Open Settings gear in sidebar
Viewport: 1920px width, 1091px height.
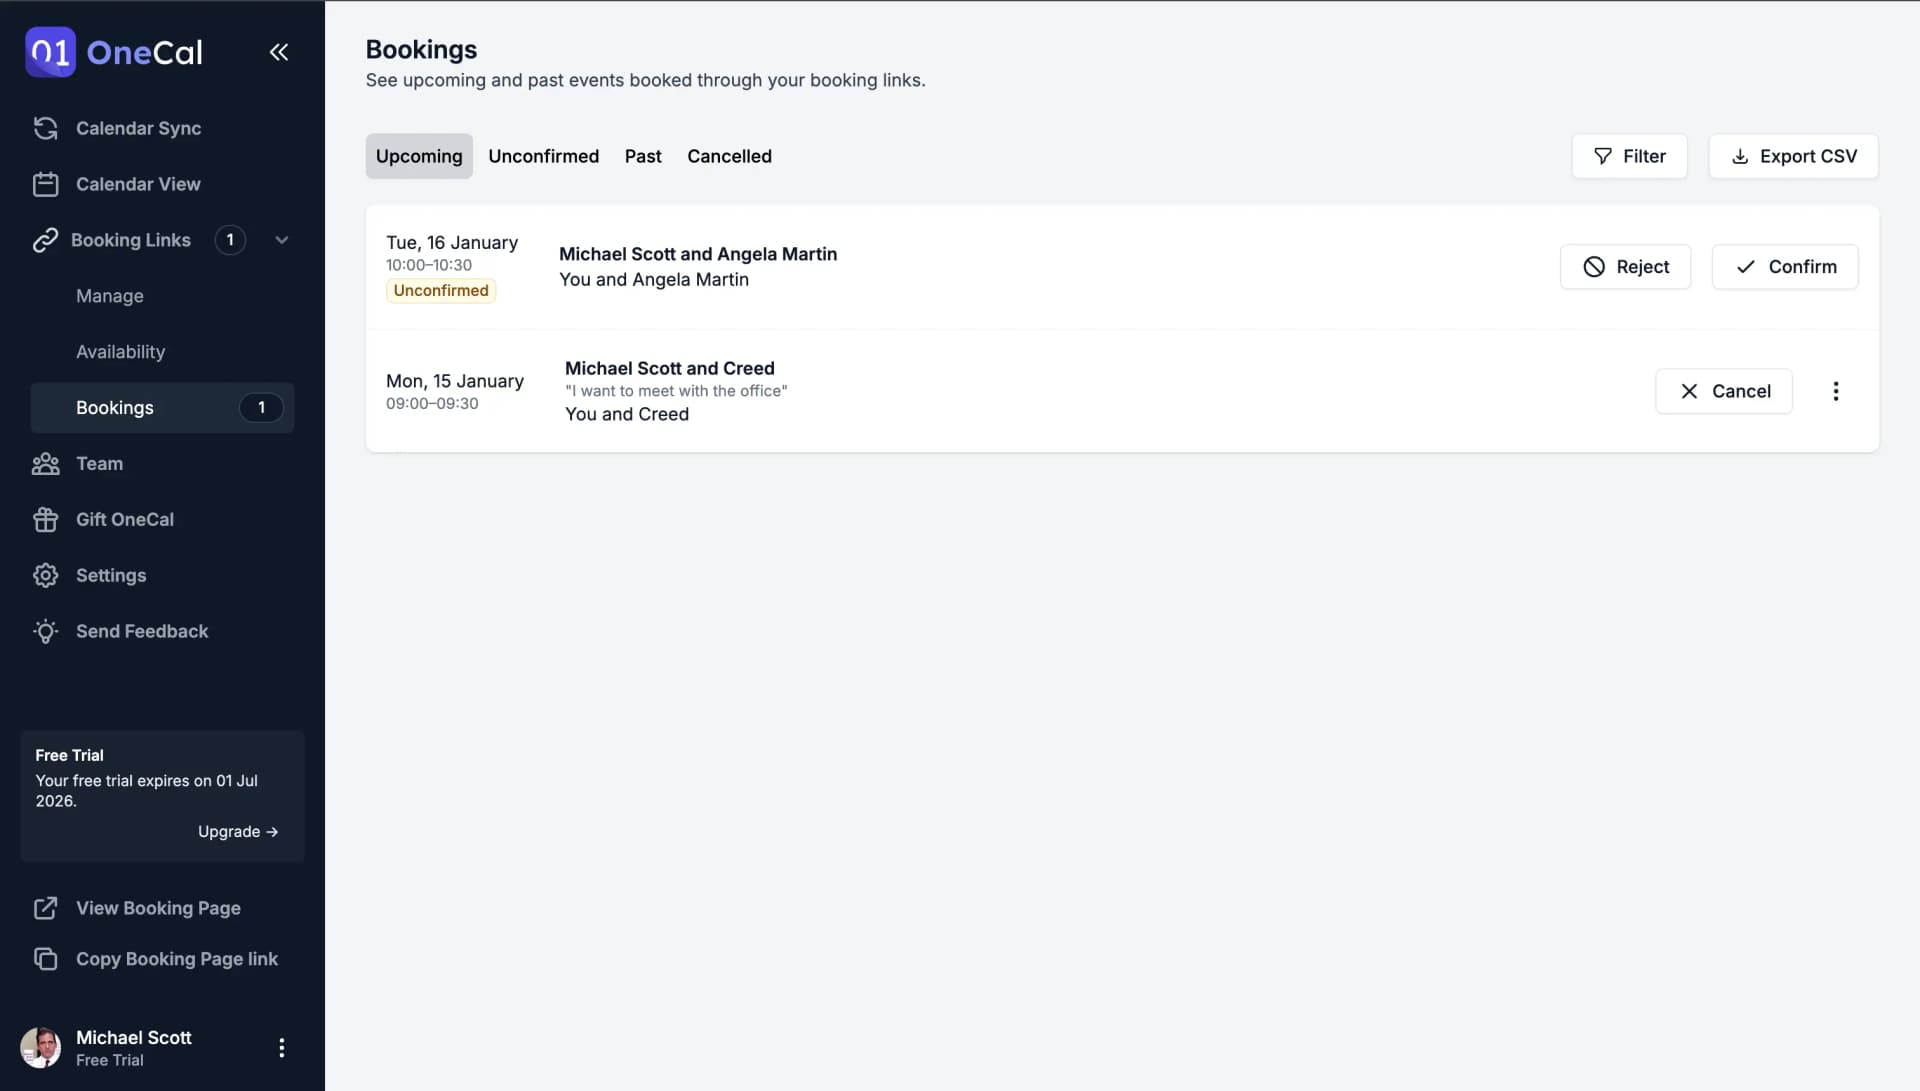tap(46, 576)
